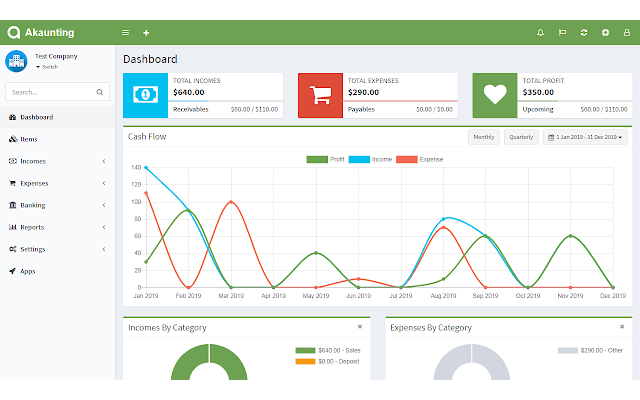The image size is (640, 400).
Task: Click the Akaunting logo icon
Action: click(13, 32)
